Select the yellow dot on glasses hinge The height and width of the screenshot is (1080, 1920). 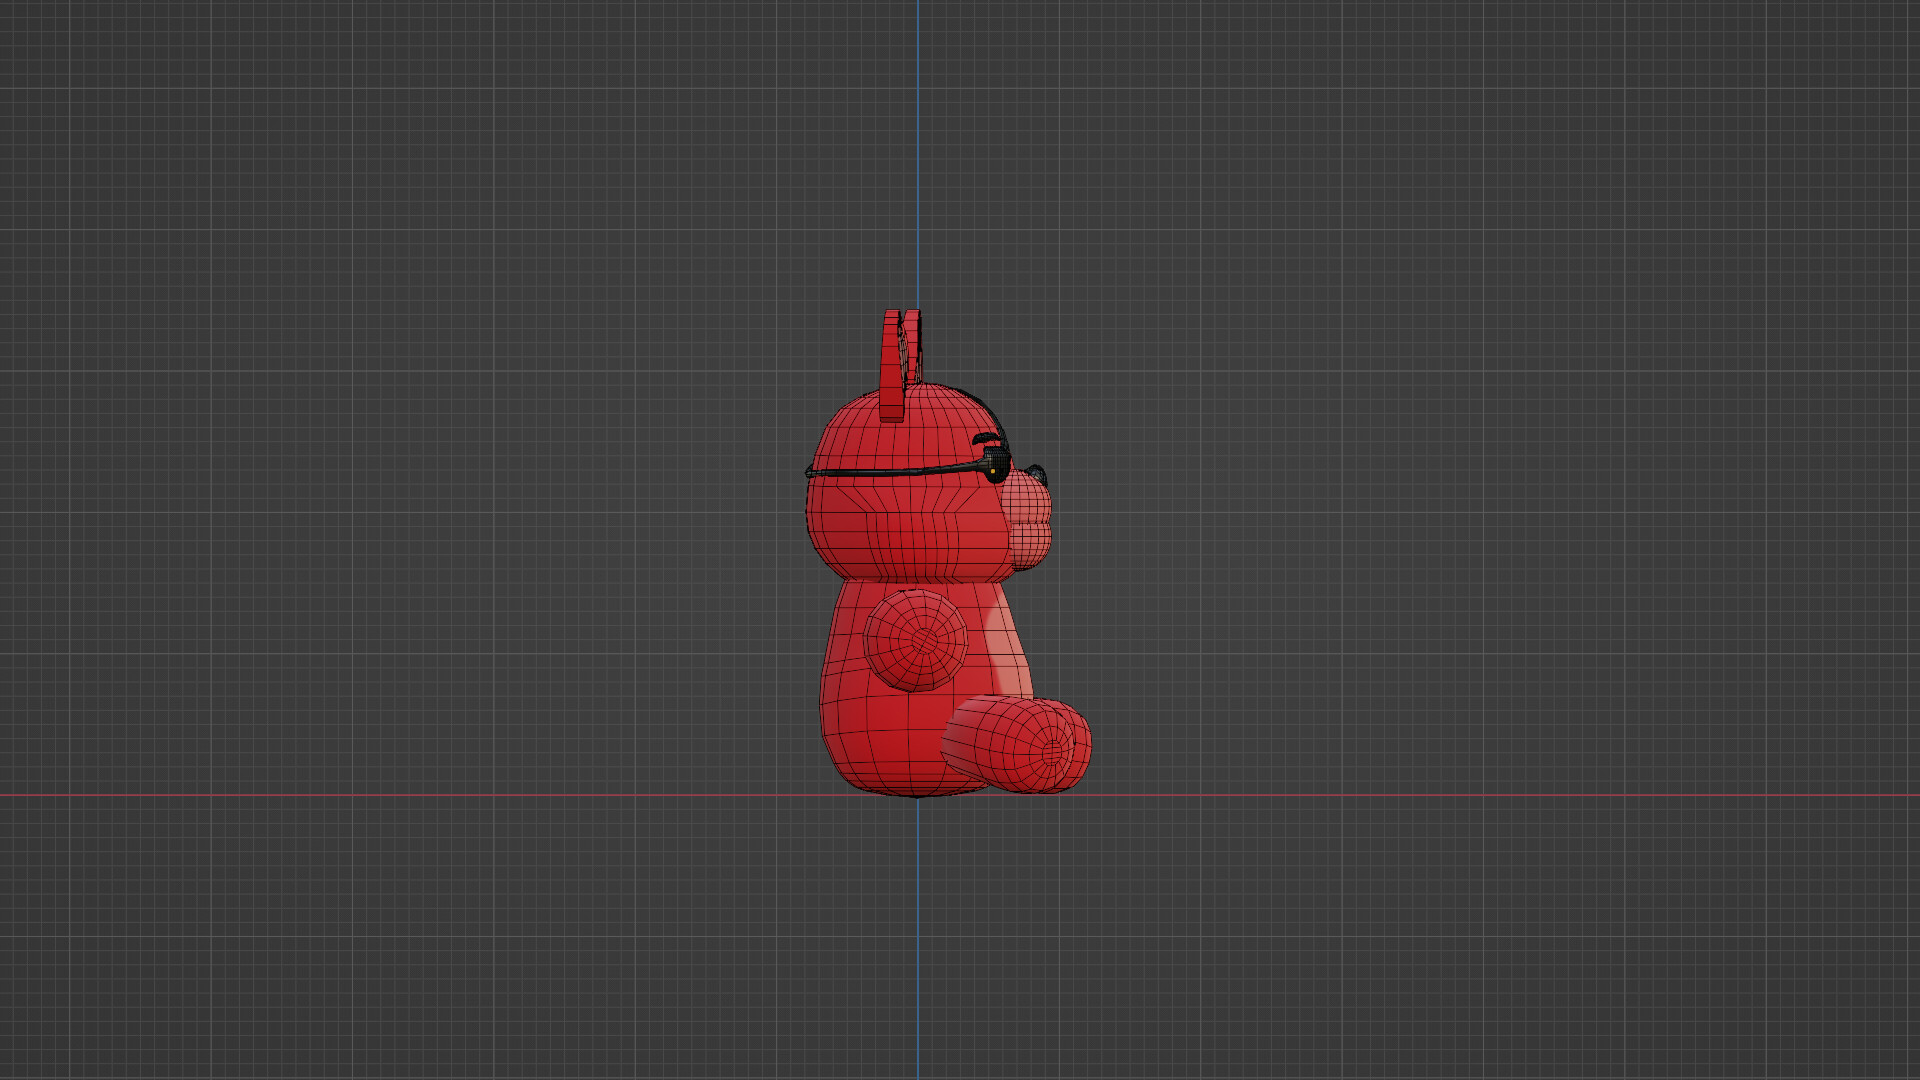(x=992, y=471)
